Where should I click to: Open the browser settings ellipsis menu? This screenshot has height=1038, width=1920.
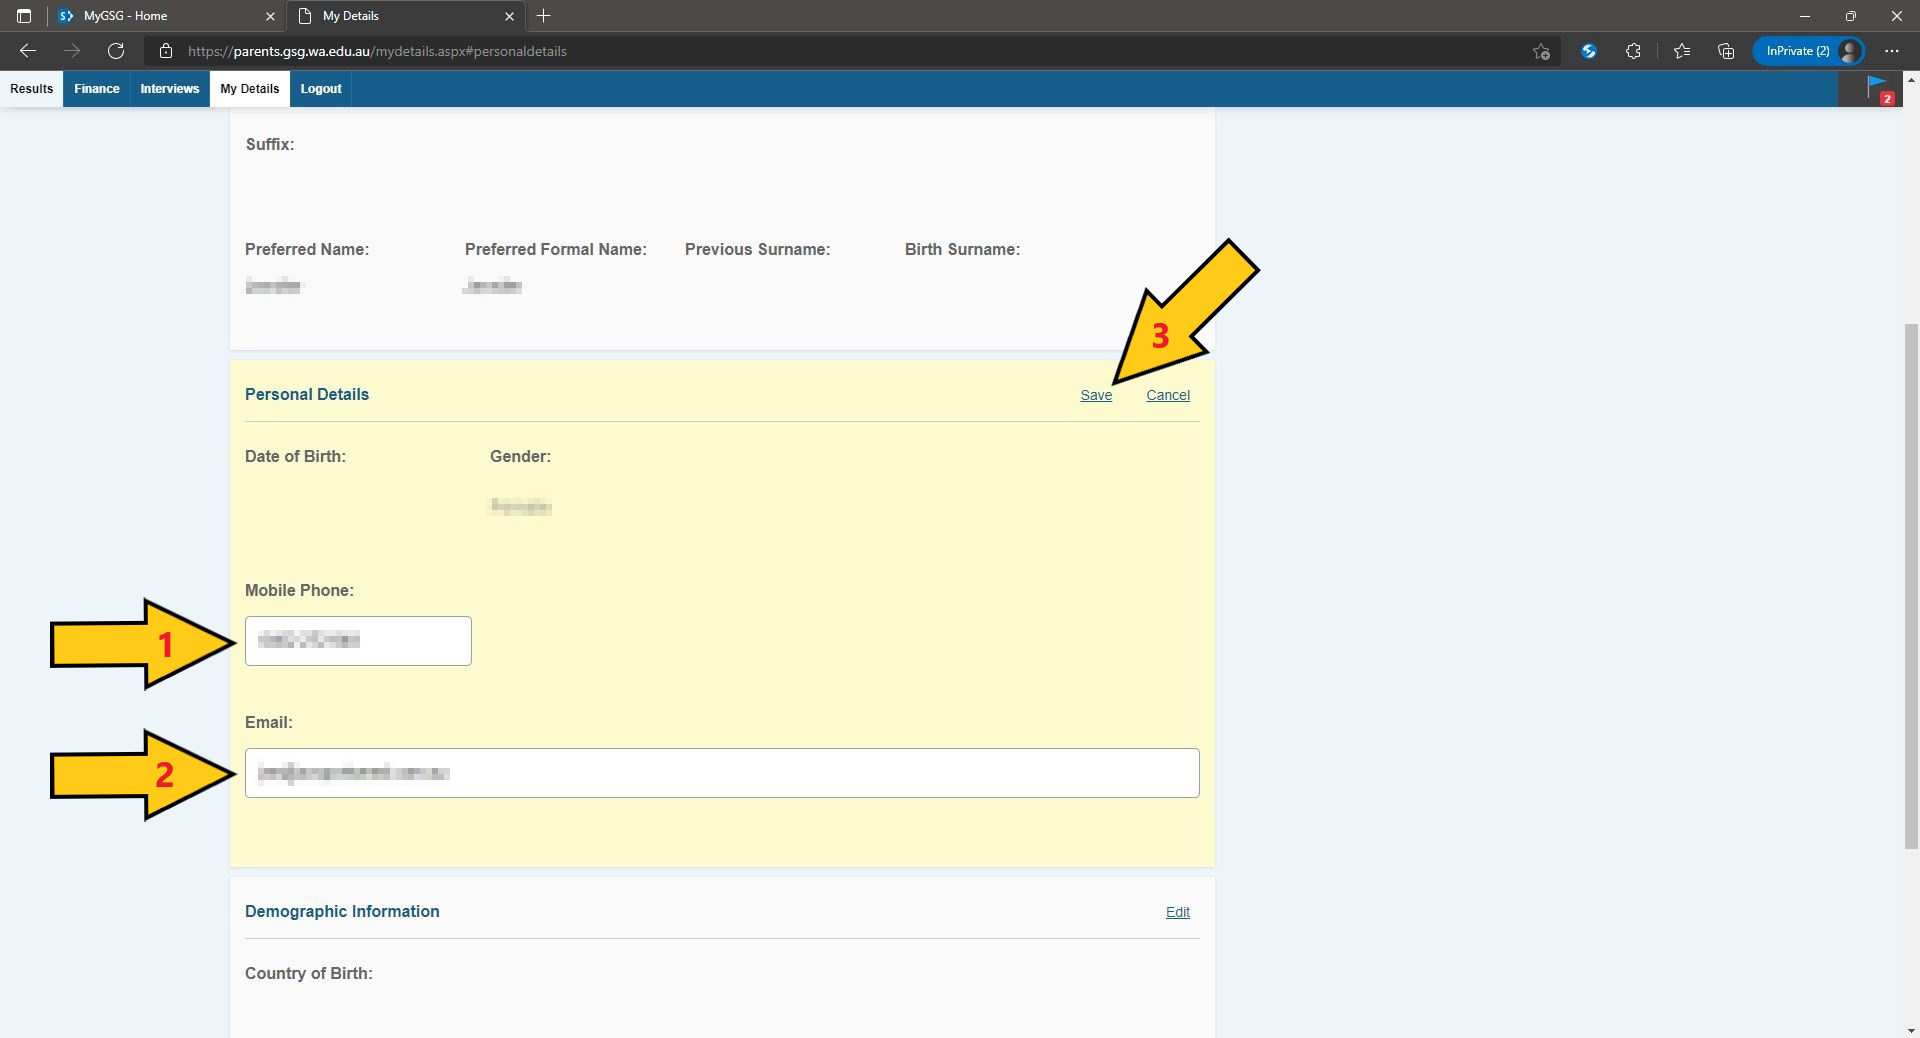pyautogui.click(x=1892, y=51)
